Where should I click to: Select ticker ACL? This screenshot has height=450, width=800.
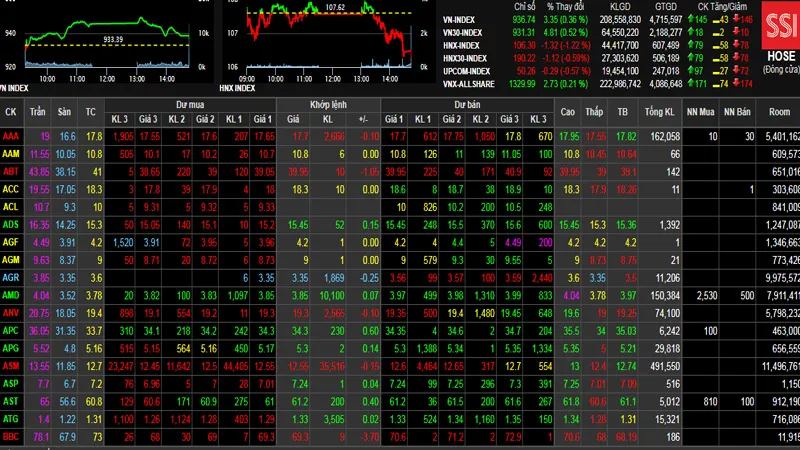coord(10,207)
